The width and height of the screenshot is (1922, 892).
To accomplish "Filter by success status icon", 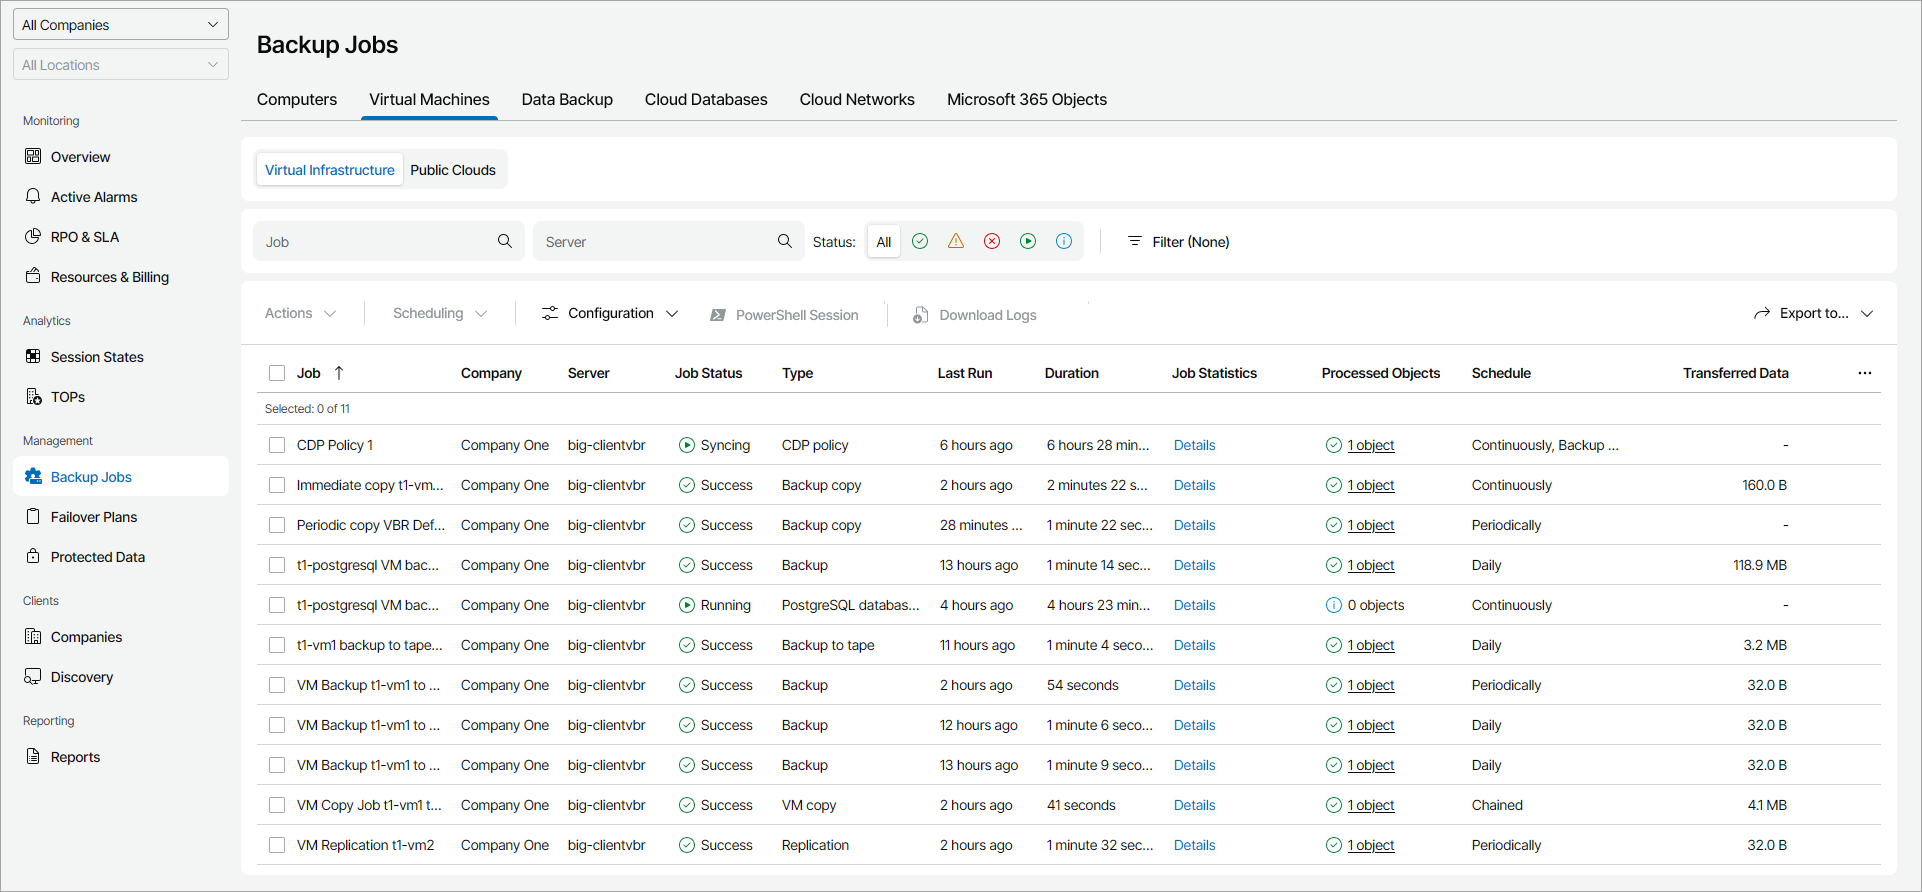I will pyautogui.click(x=920, y=241).
